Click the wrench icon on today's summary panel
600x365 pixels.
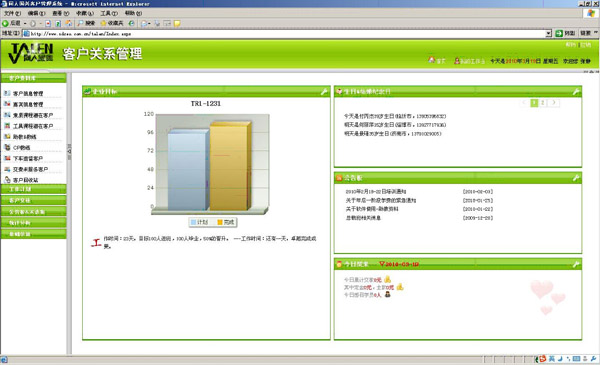coord(576,264)
